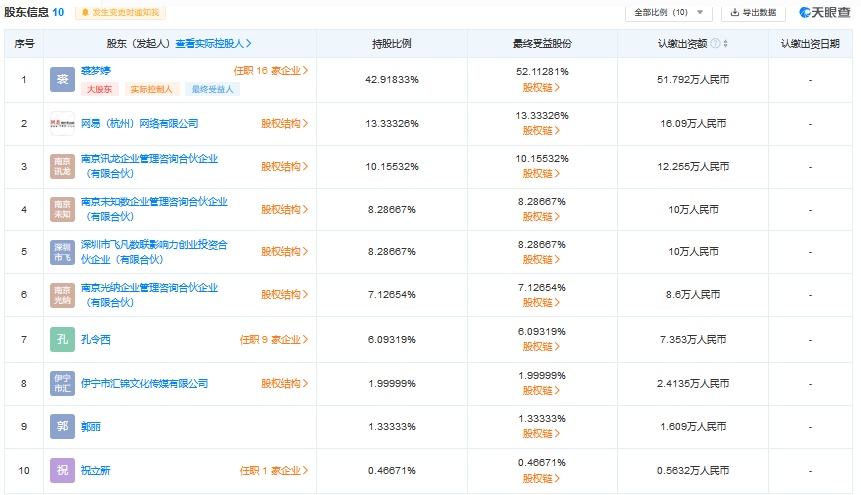This screenshot has width=861, height=495.
Task: Open 股权链 under 13.33326%
Action: click(x=541, y=131)
